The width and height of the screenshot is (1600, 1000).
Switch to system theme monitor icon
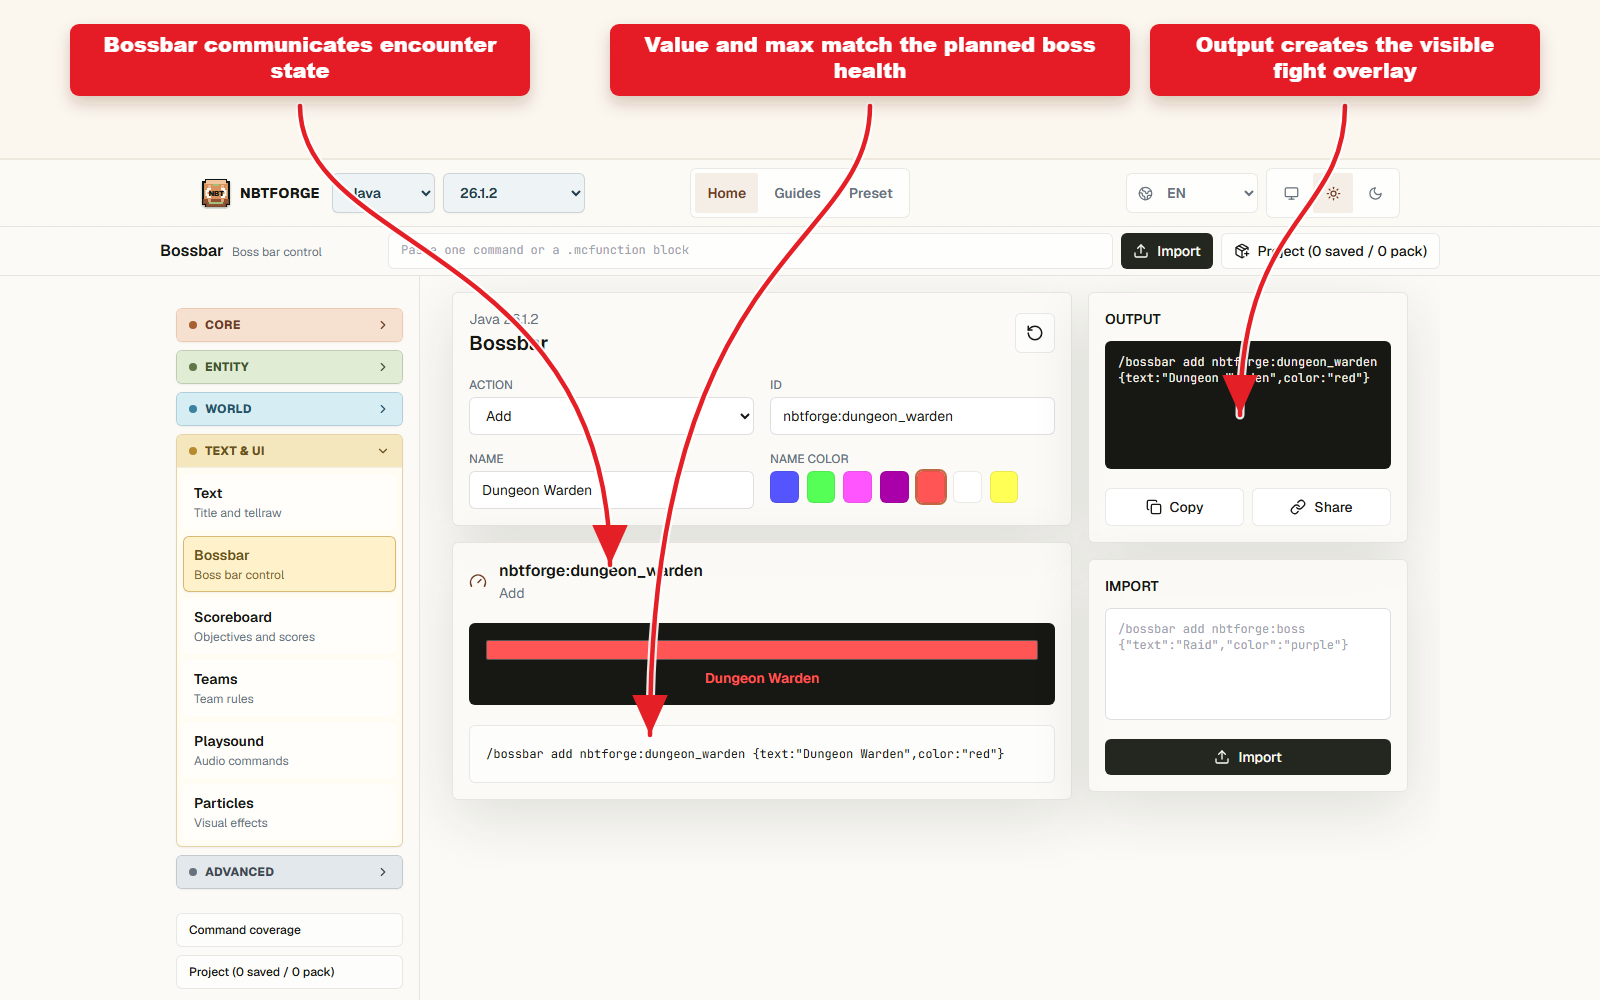(1291, 193)
